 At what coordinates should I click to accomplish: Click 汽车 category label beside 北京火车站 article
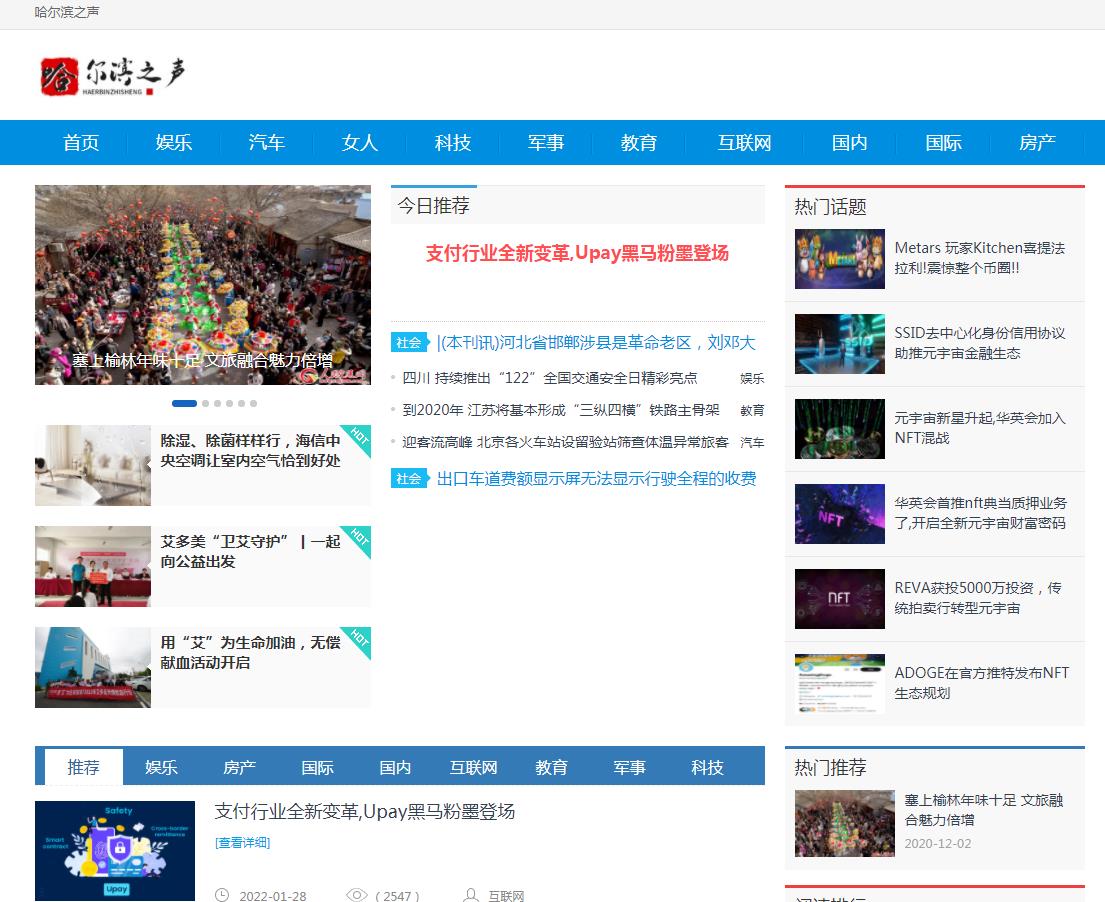coord(752,443)
